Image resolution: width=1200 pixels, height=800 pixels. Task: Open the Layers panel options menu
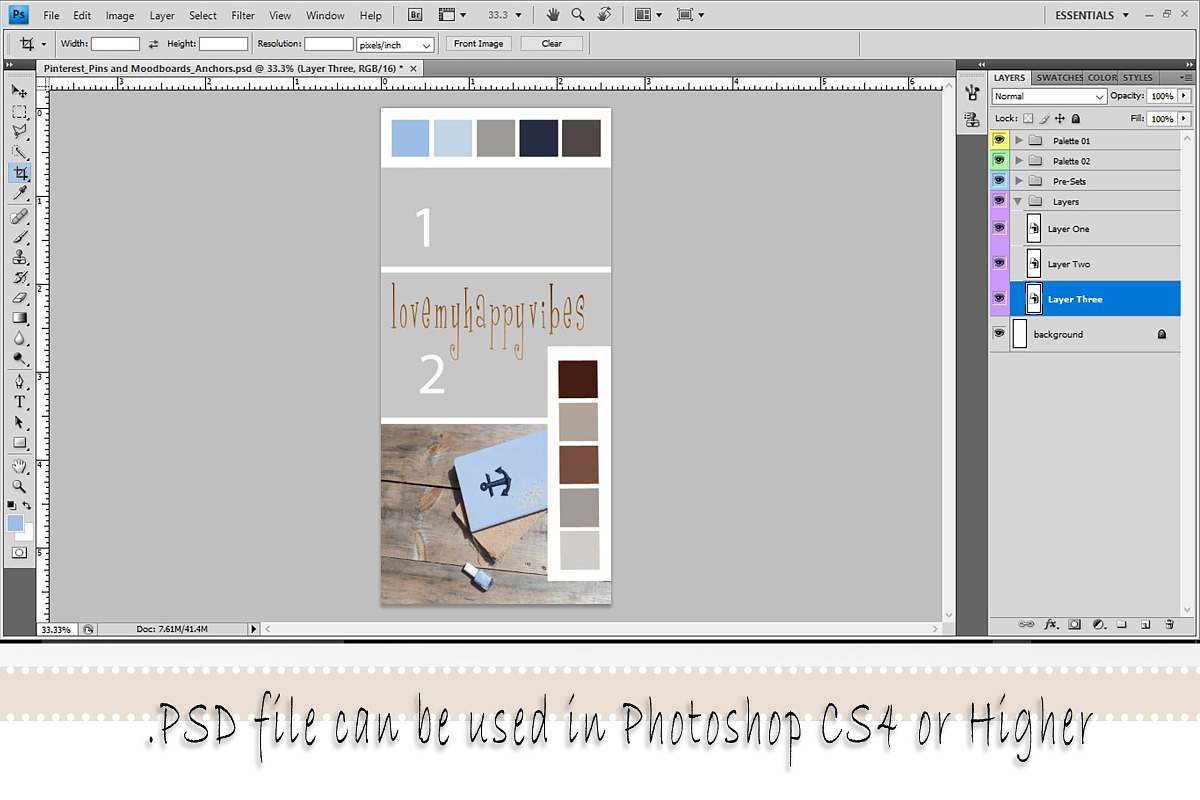pos(1185,77)
